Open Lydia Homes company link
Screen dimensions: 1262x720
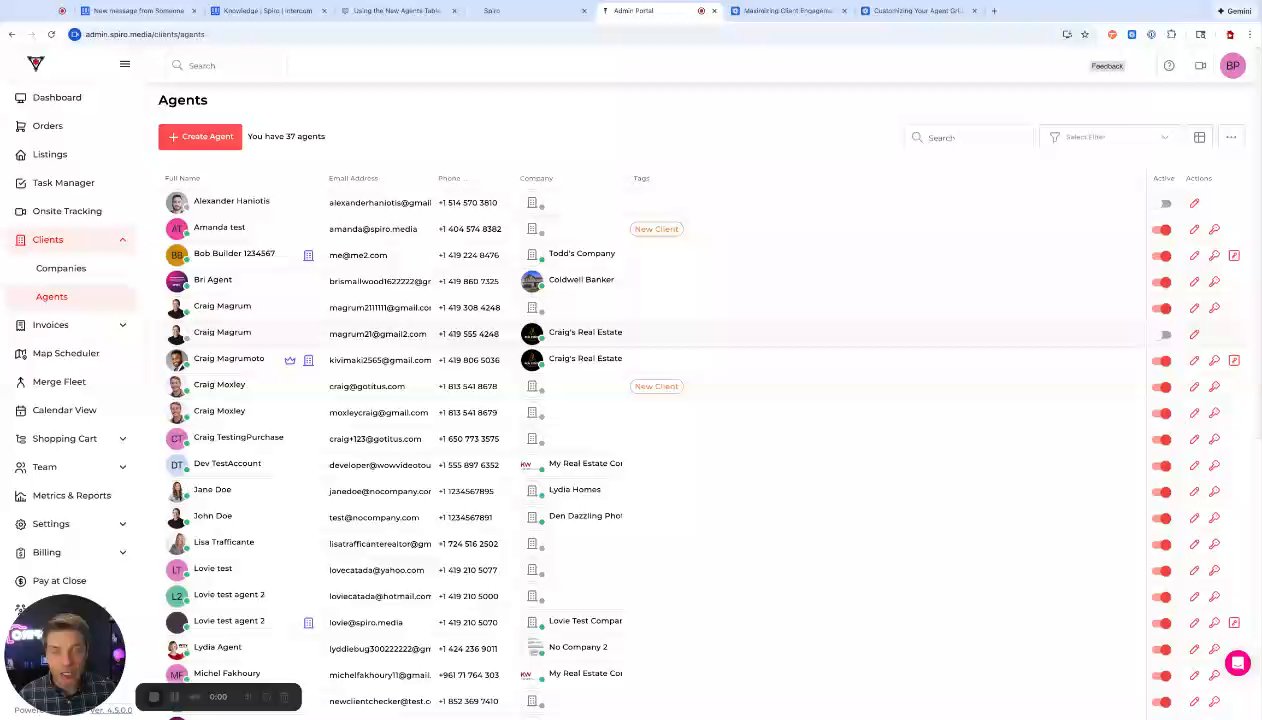coord(574,490)
